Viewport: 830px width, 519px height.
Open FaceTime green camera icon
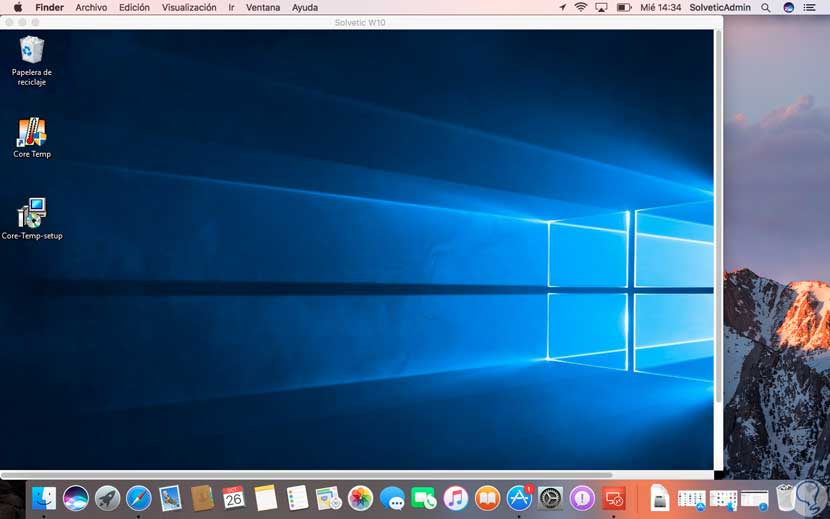(x=423, y=498)
